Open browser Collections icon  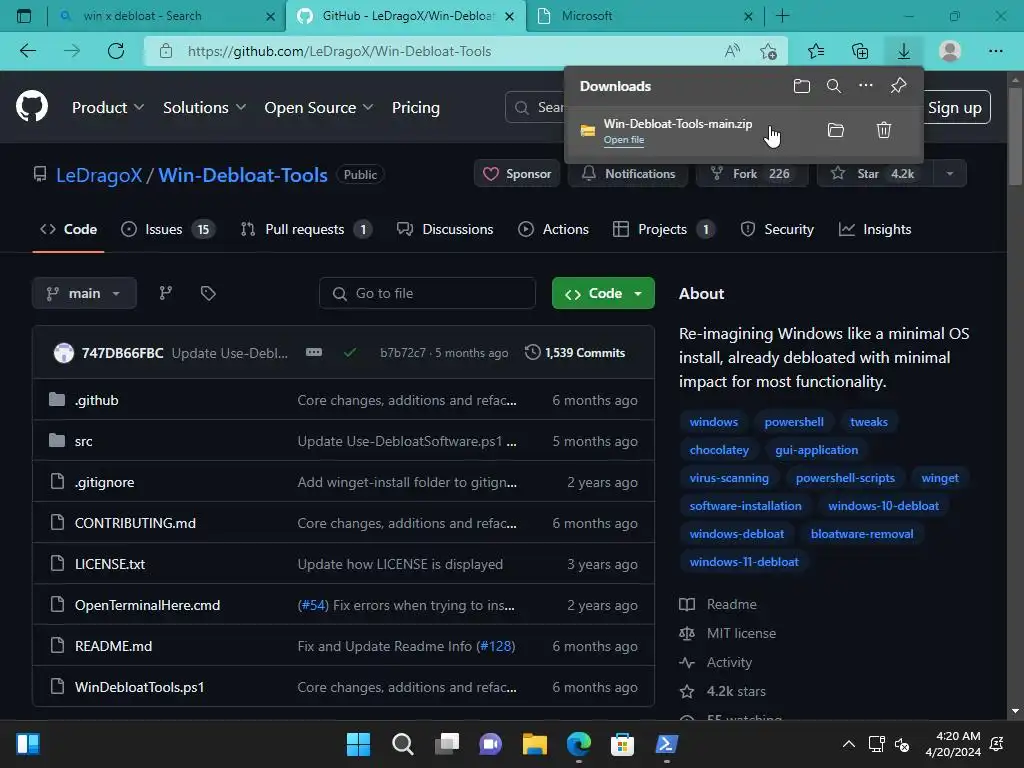coord(860,51)
